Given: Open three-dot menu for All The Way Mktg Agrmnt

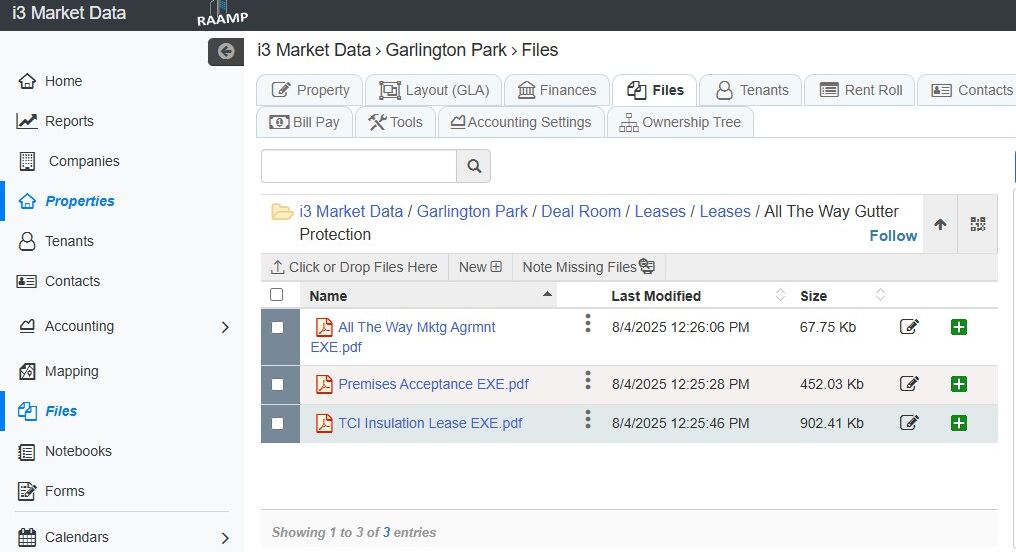Looking at the screenshot, I should tap(588, 322).
